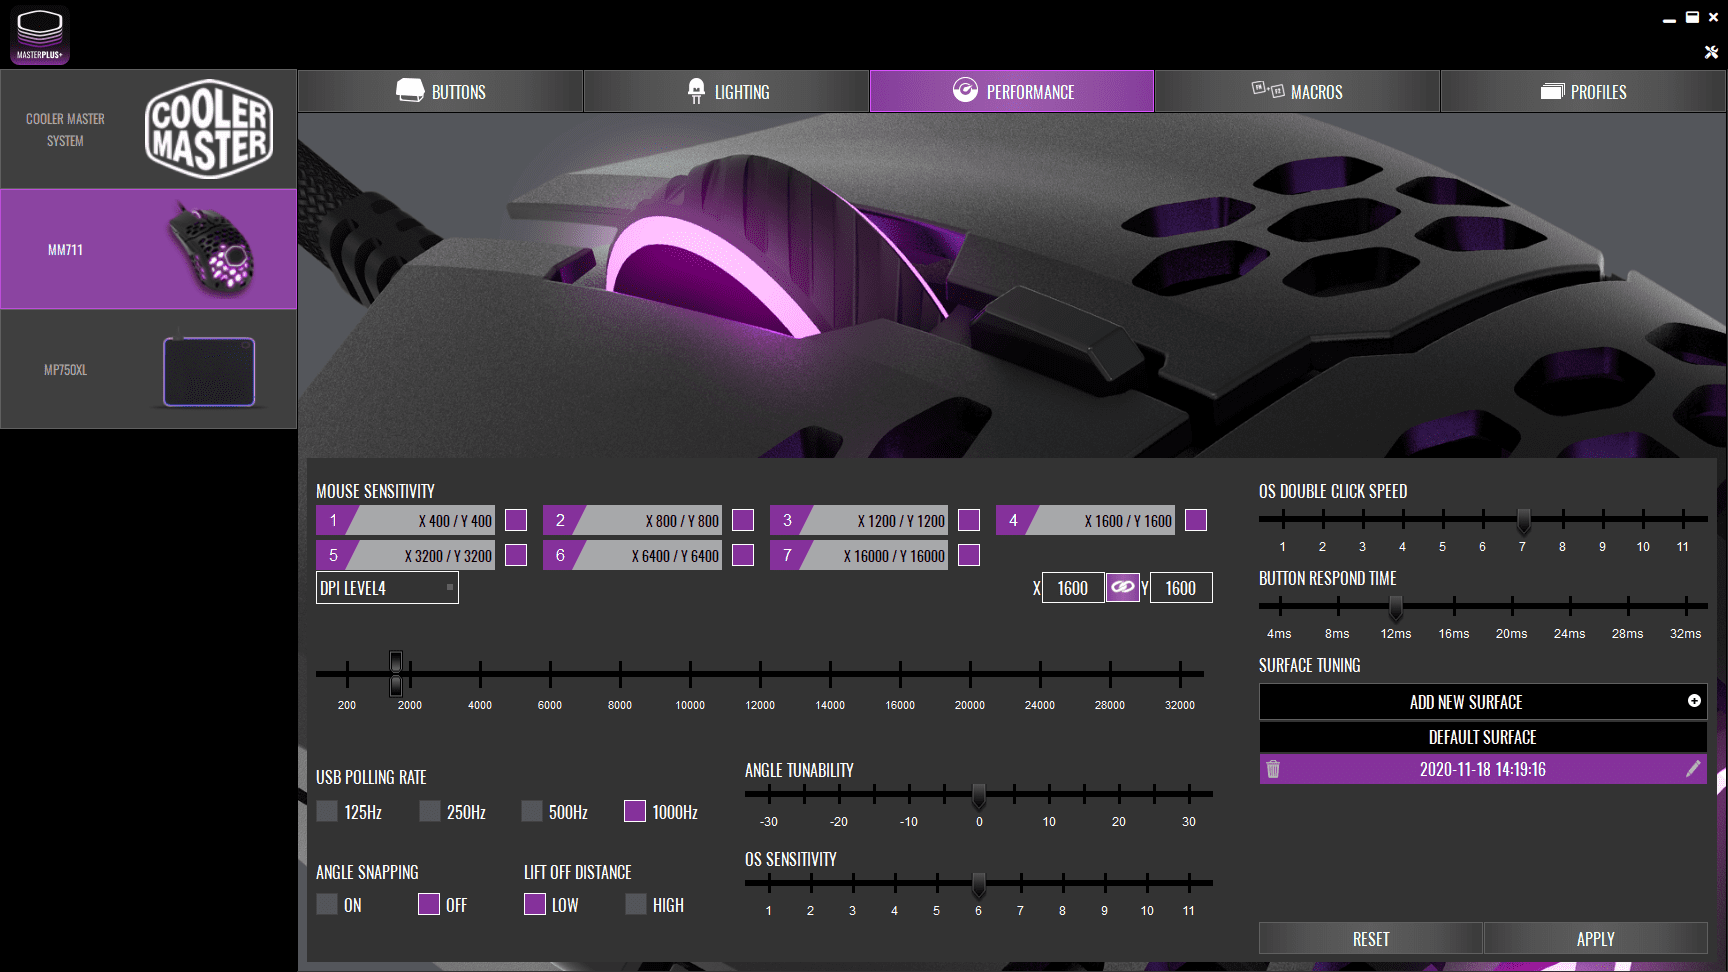Open the tools settings wrench icon
The image size is (1728, 972).
[1711, 52]
